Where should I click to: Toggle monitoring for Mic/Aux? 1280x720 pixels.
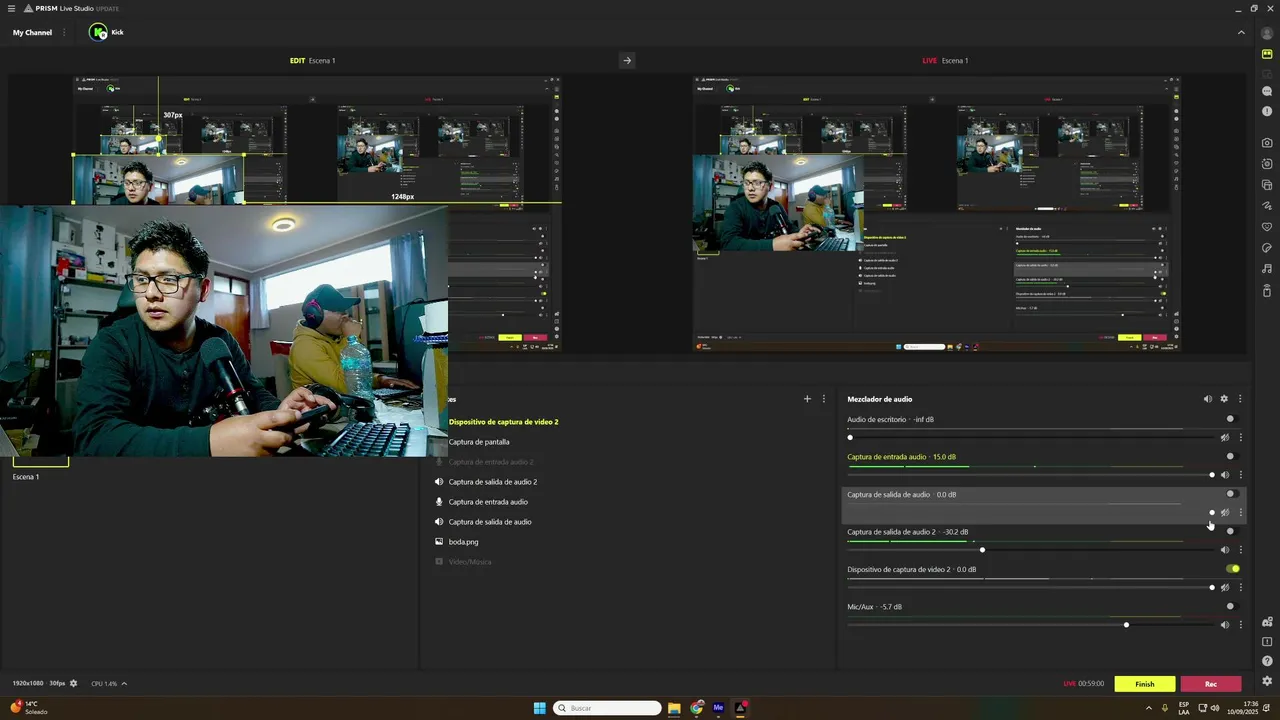pyautogui.click(x=1232, y=606)
